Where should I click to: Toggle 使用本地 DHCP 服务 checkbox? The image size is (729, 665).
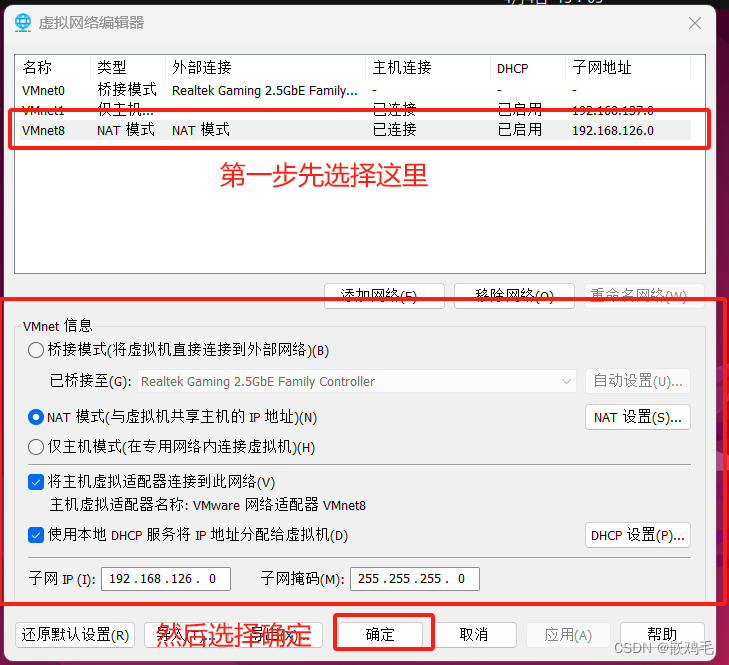click(x=36, y=535)
